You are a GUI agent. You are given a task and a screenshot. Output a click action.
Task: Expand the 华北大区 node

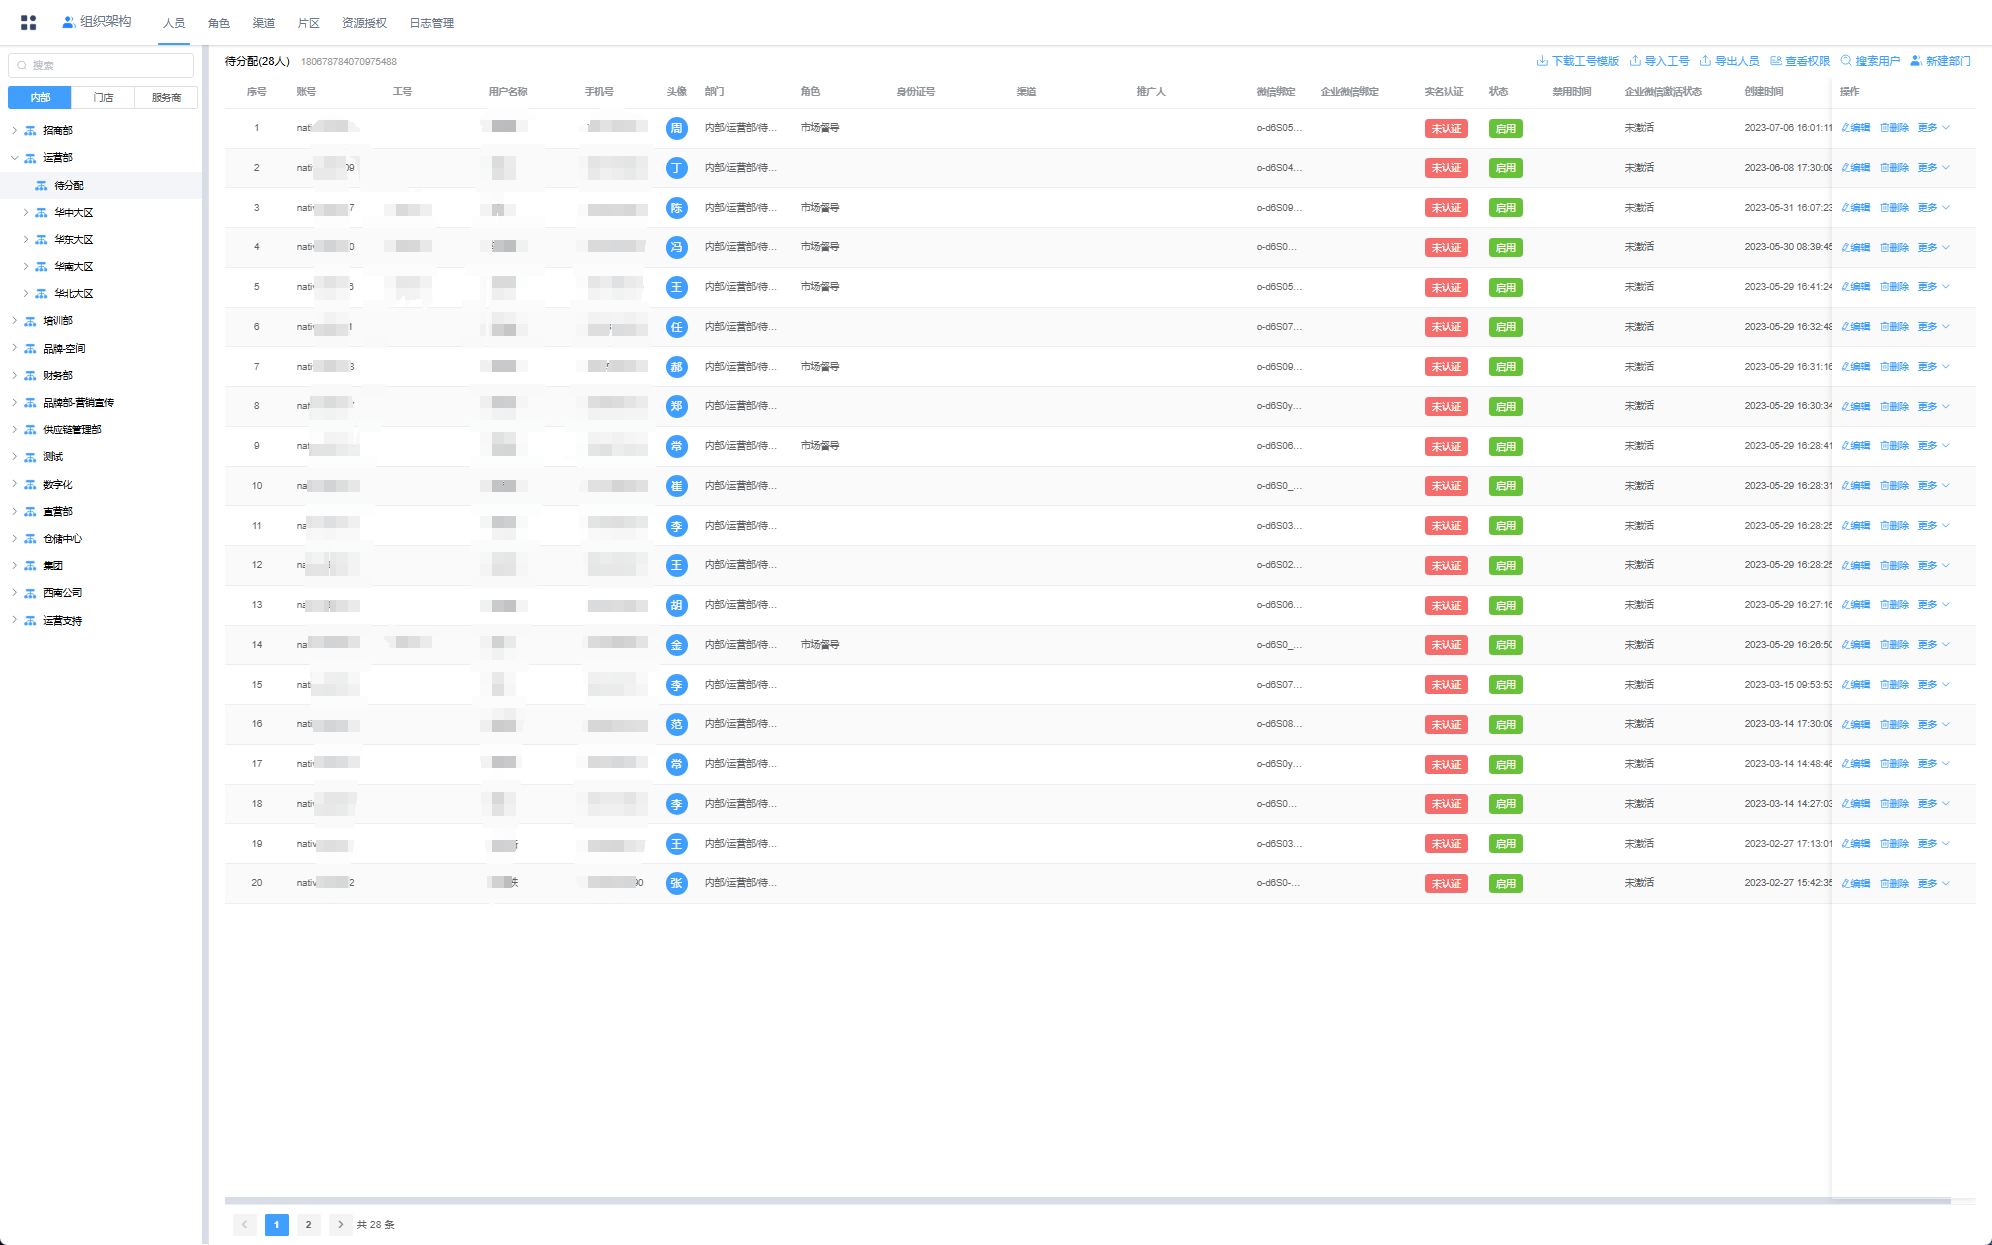(25, 293)
